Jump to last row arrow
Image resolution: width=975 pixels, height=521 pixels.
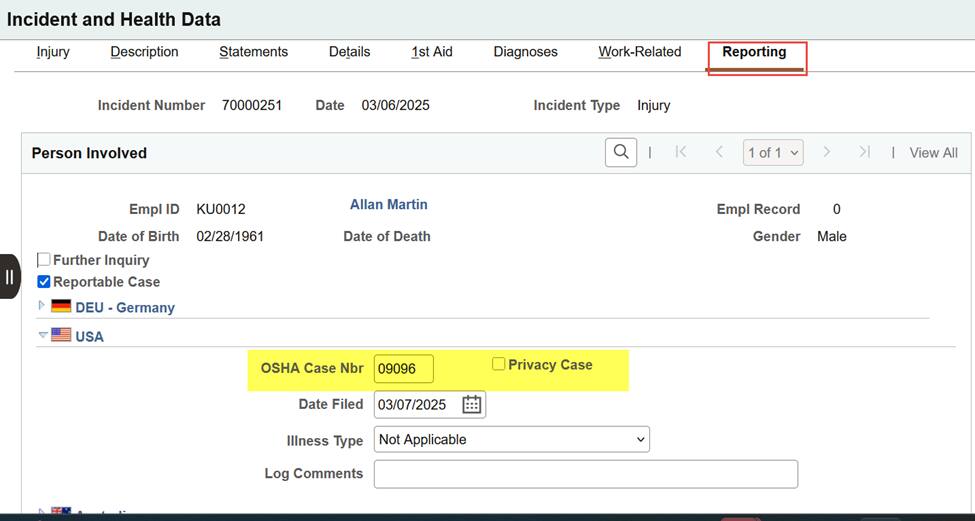click(864, 152)
